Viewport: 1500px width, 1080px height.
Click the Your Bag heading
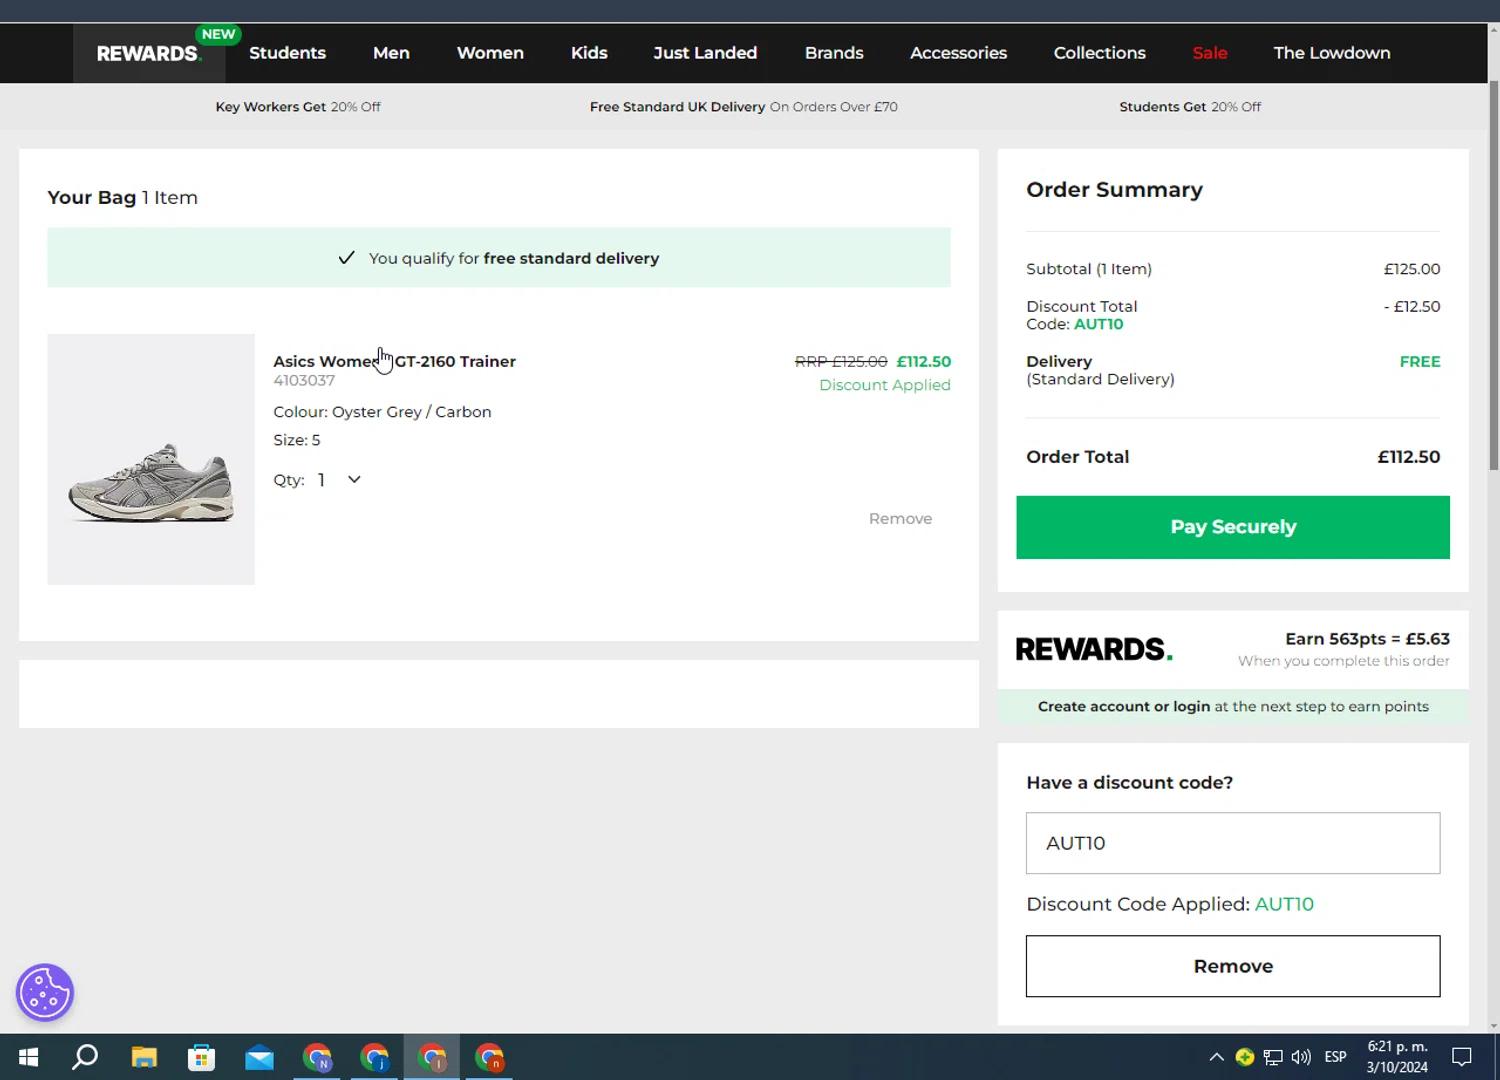point(92,197)
